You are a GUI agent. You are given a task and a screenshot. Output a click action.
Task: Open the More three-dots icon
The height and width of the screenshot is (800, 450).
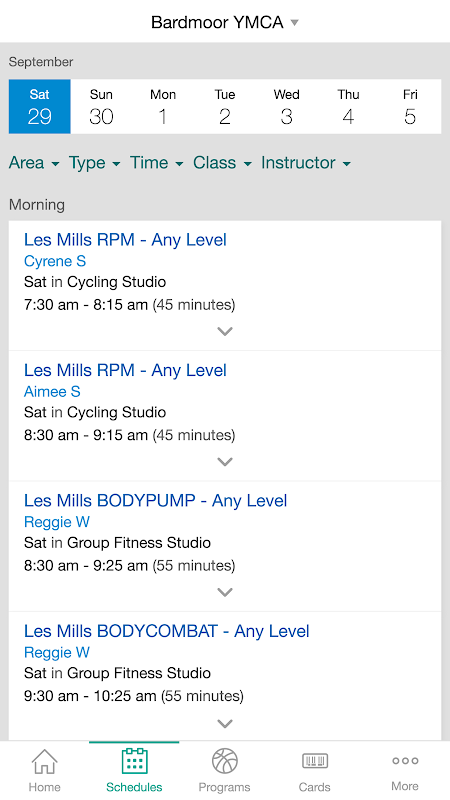click(405, 761)
